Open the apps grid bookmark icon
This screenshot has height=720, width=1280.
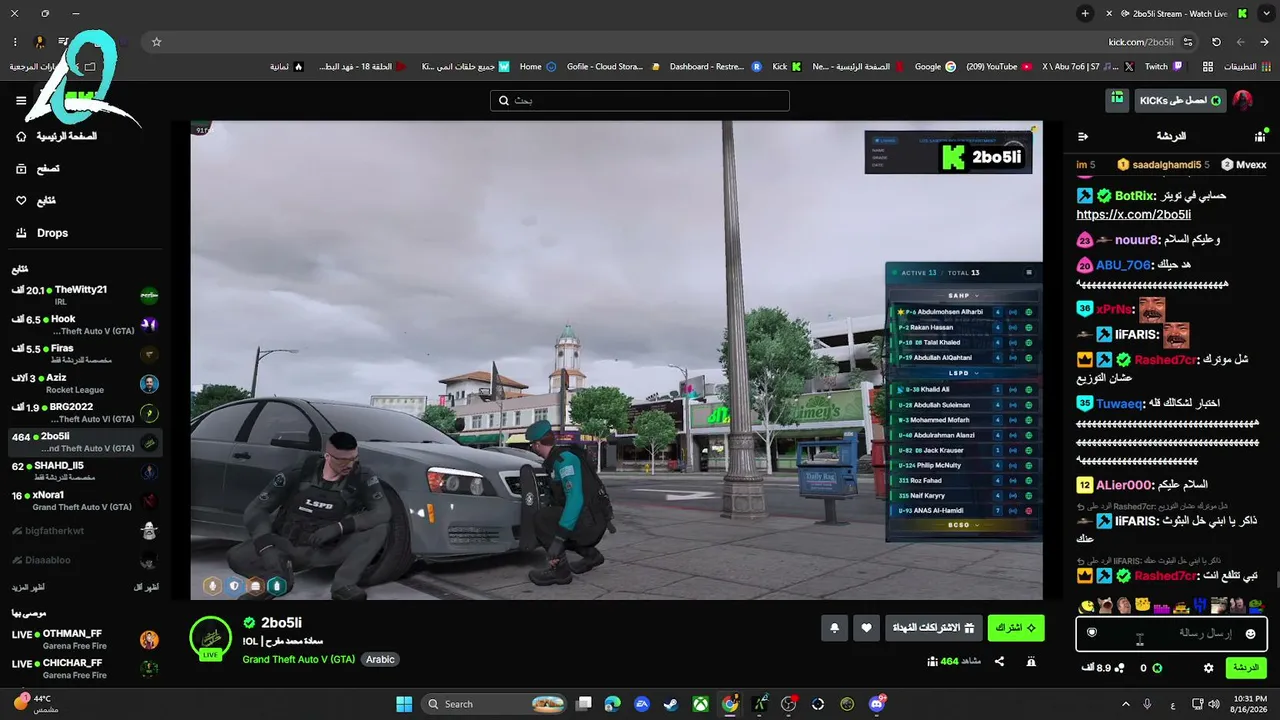(1208, 67)
